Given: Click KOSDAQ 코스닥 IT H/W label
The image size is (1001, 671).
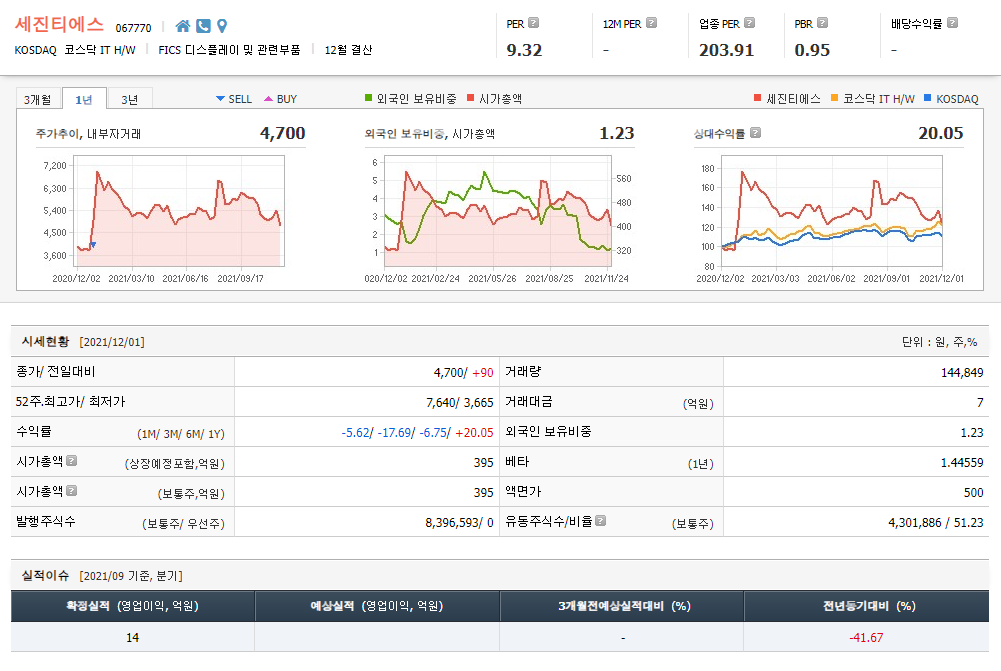Looking at the screenshot, I should point(75,50).
